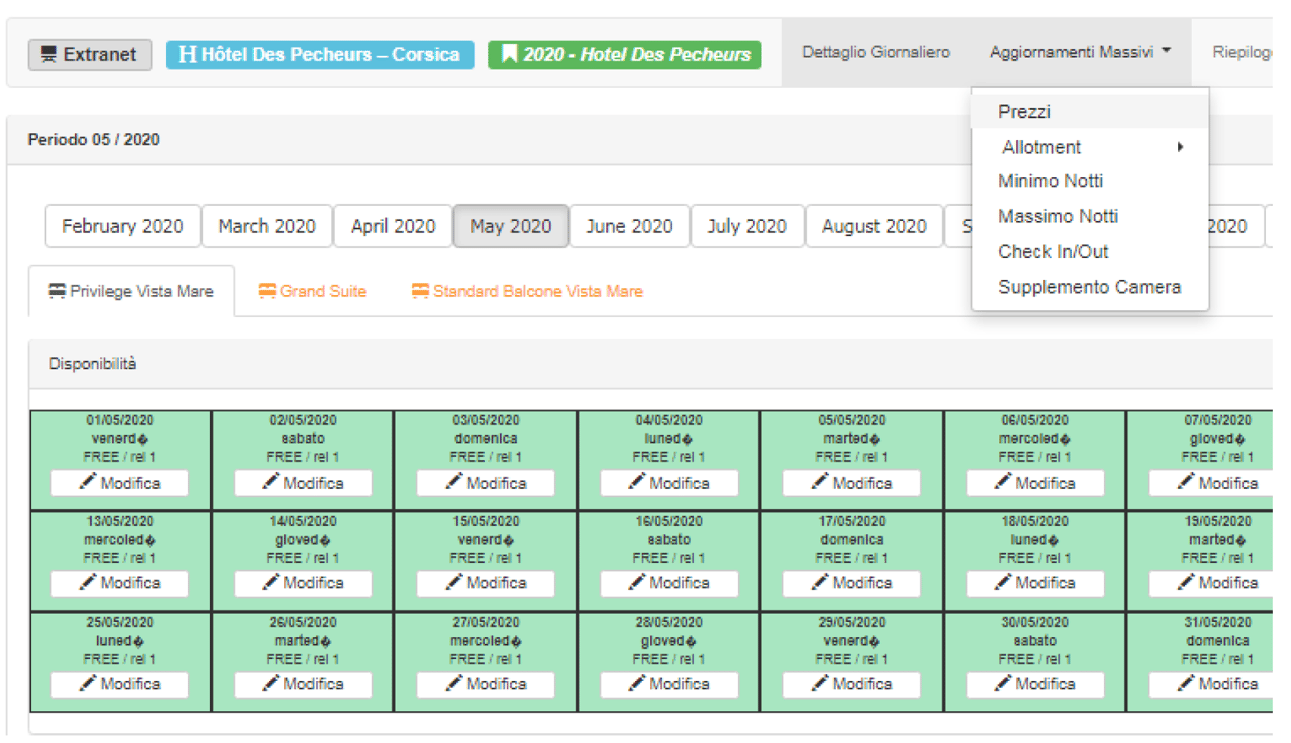Click the bed icon beside Grand Suite
Viewport: 1291px width, 743px height.
tap(267, 291)
